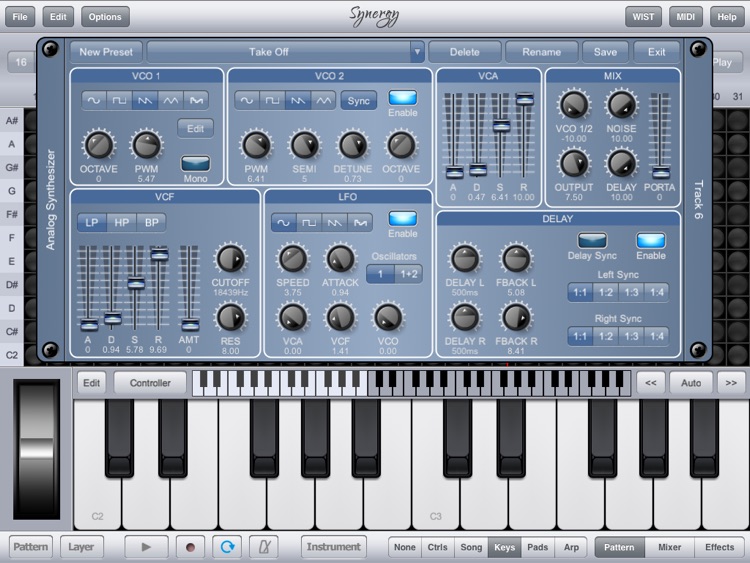Toggle the loop icon
This screenshot has height=563, width=750.
click(227, 547)
